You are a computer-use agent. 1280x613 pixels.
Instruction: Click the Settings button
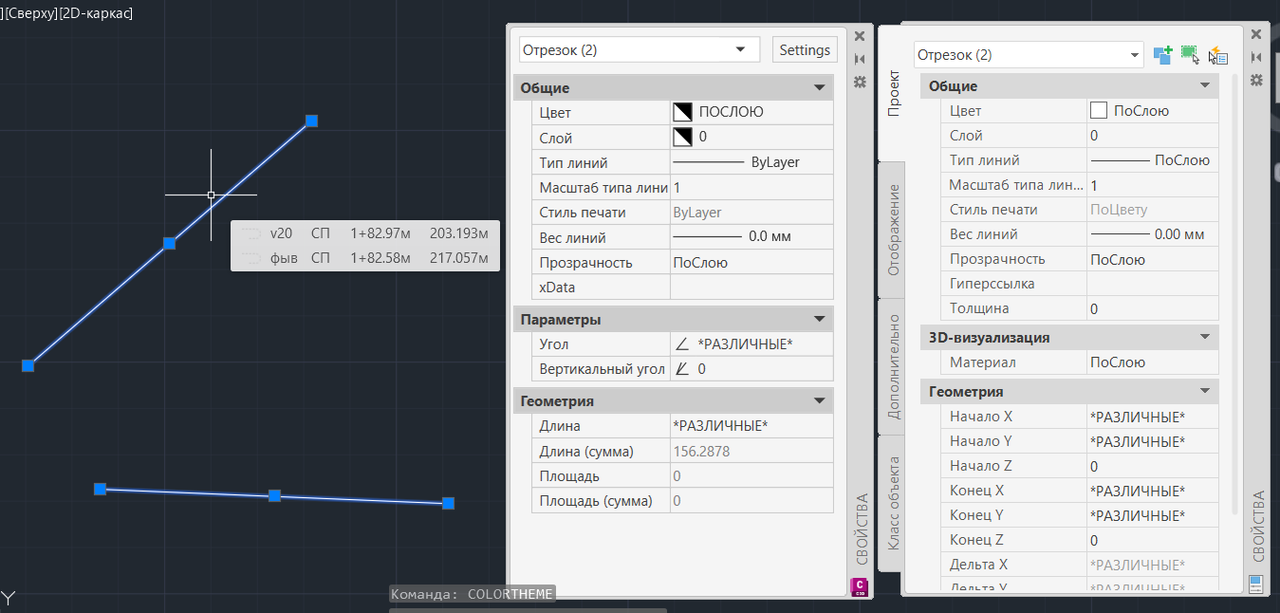pos(805,50)
